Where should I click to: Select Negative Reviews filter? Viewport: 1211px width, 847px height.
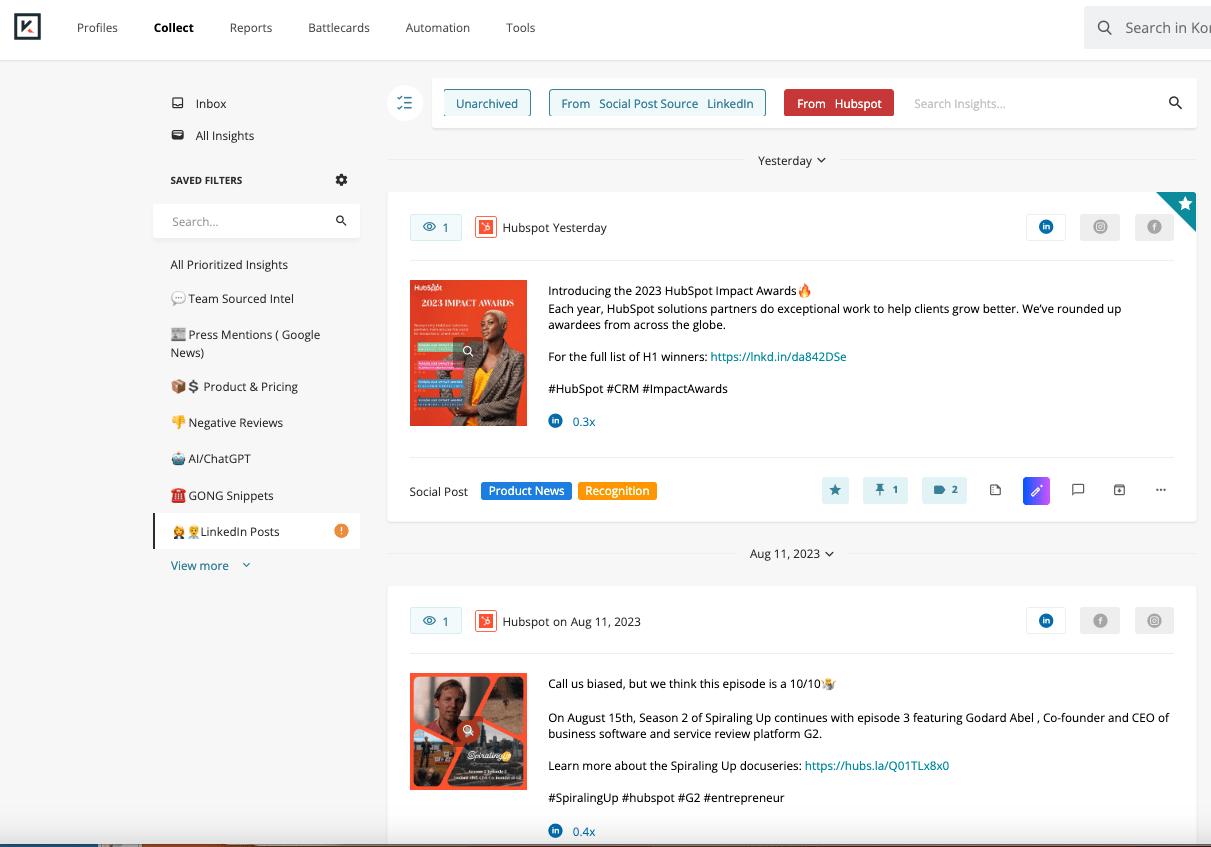tap(227, 423)
